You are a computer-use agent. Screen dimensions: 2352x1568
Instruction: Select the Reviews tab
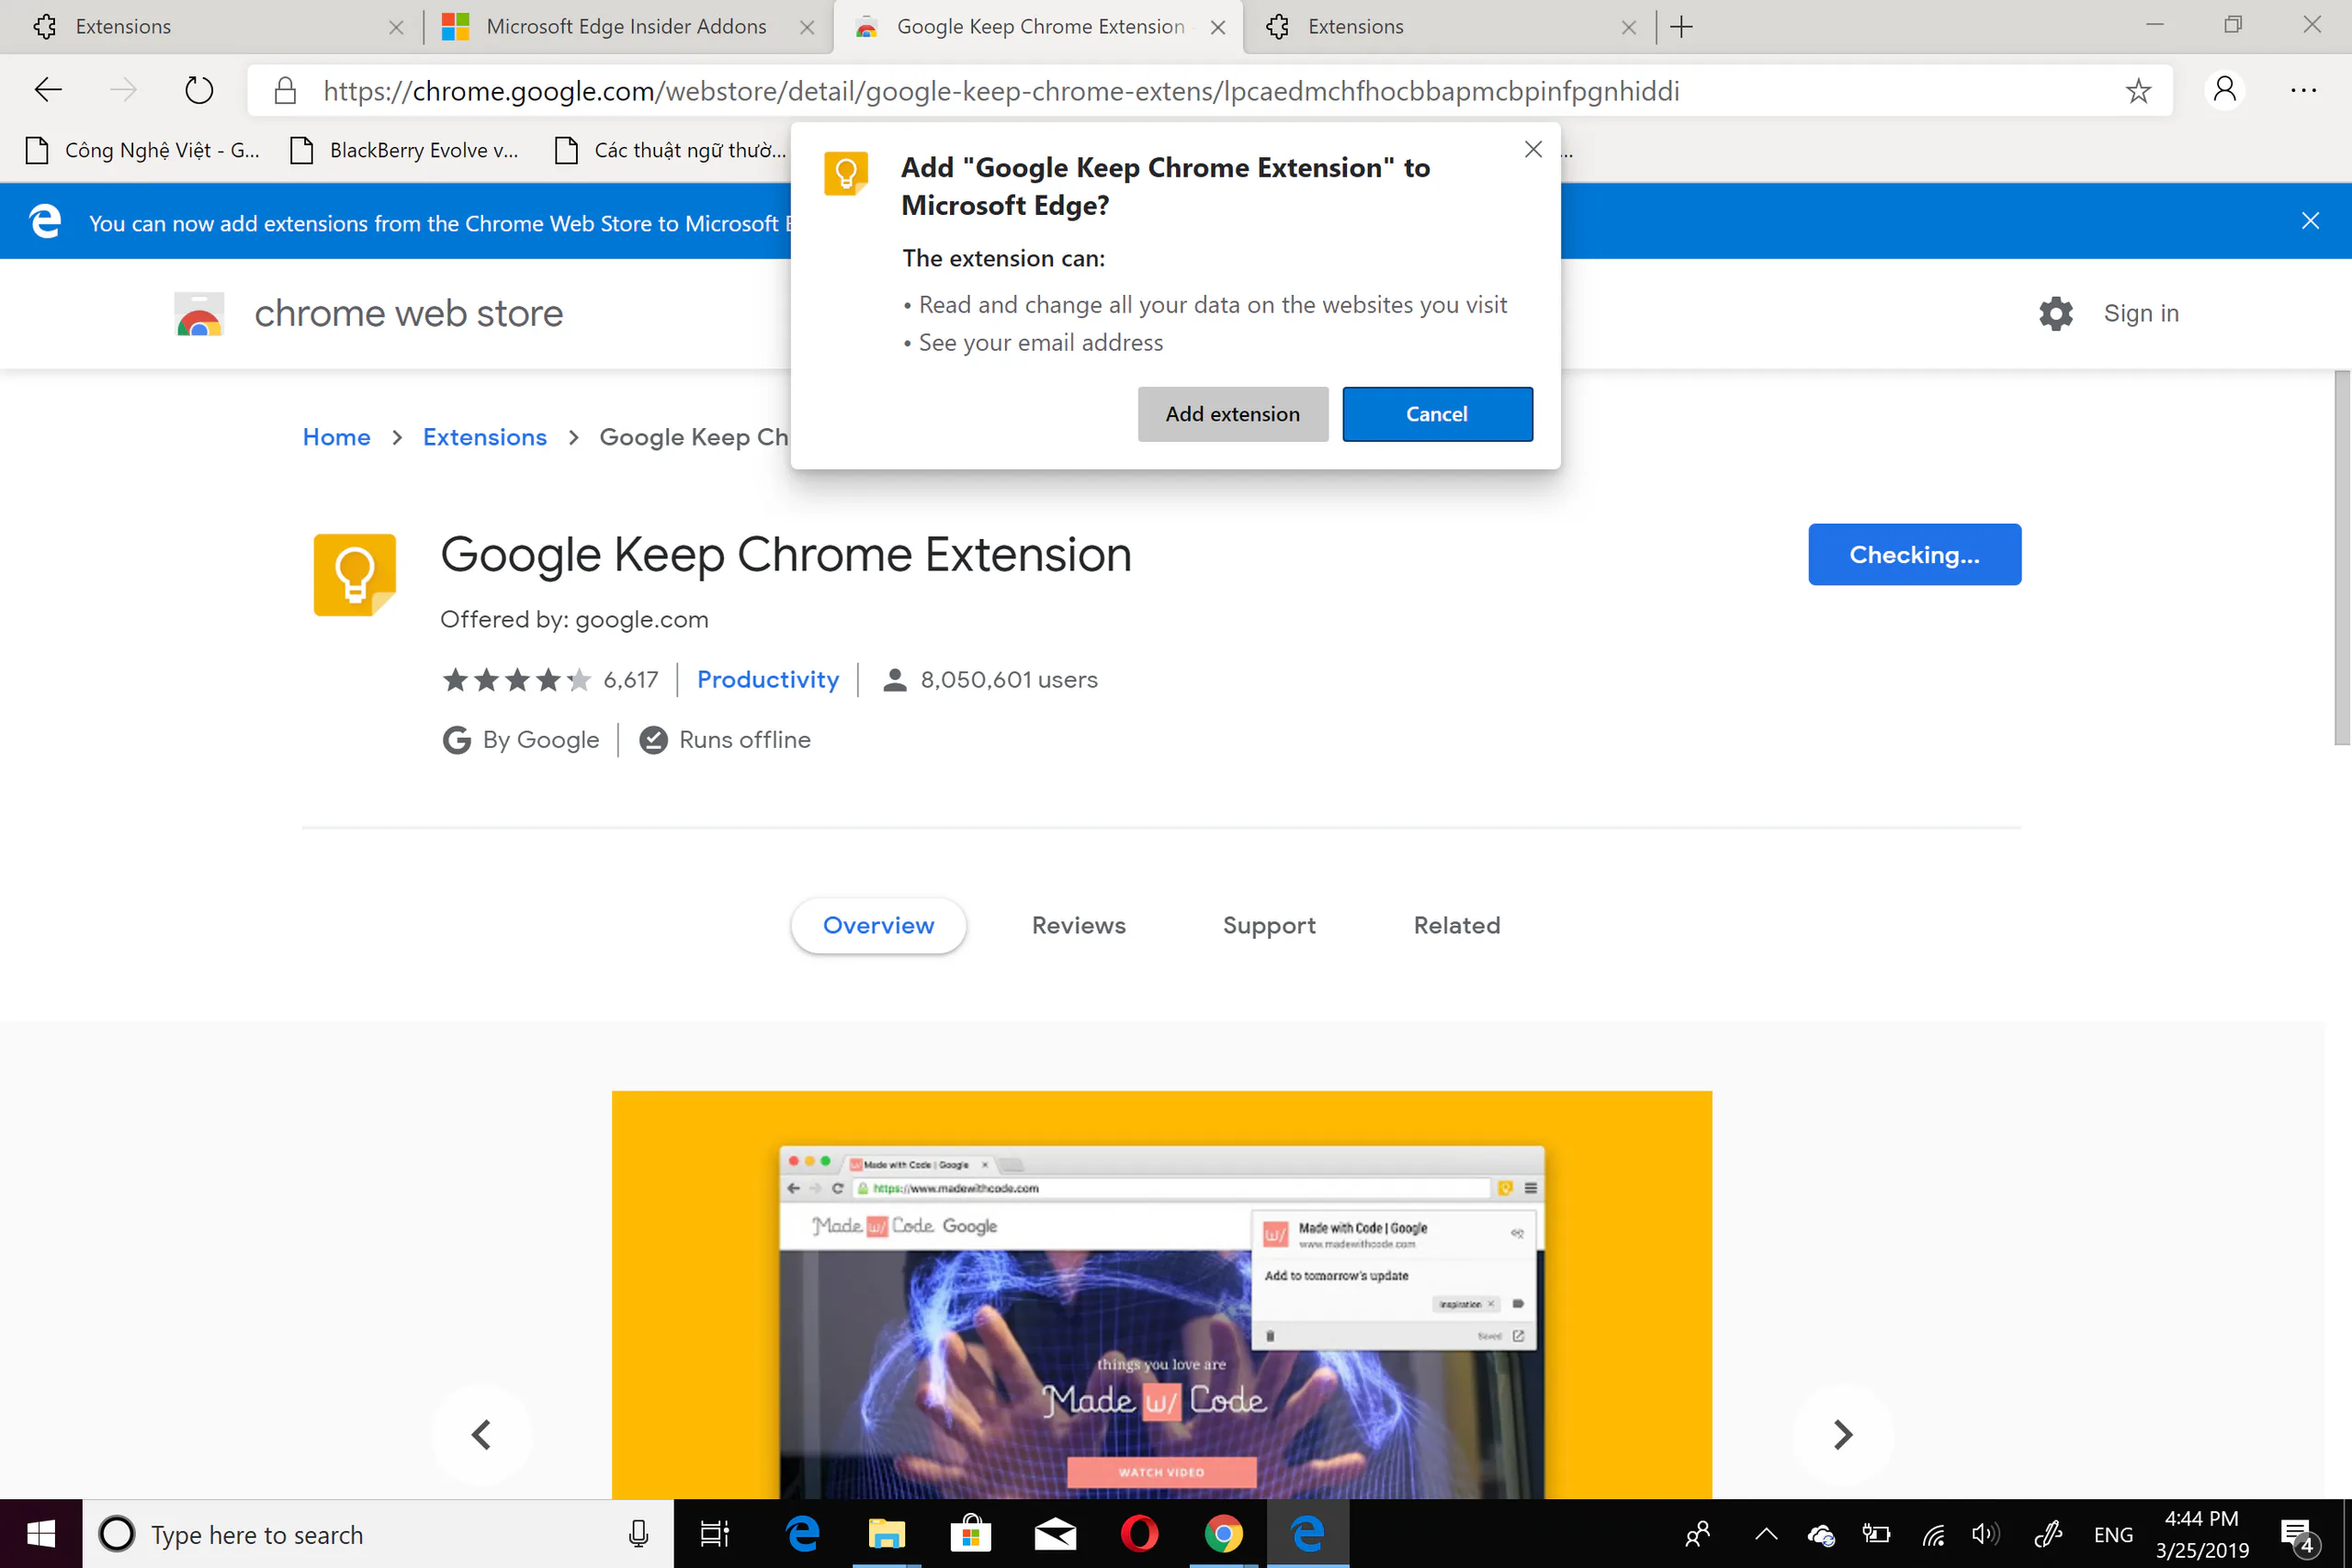click(x=1079, y=925)
